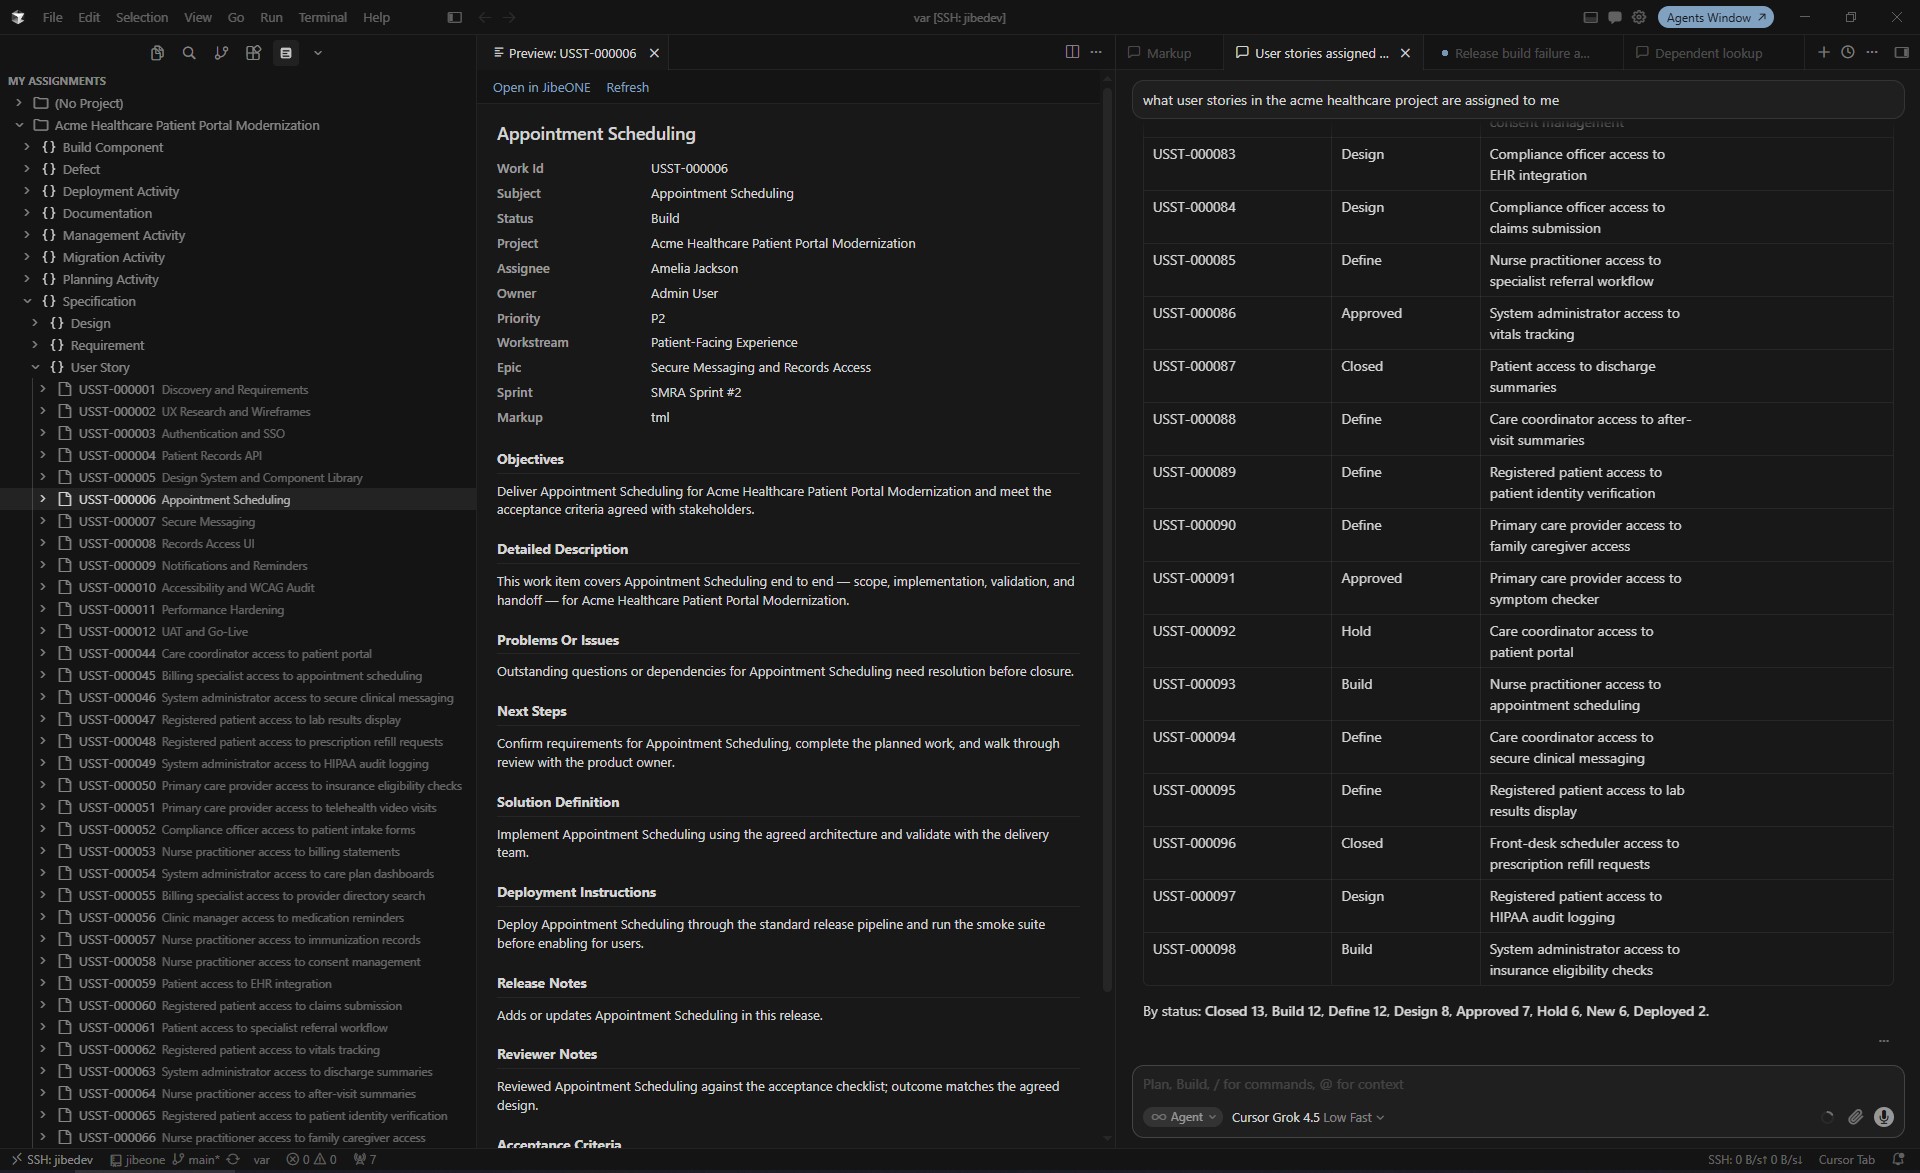The image size is (1920, 1173).
Task: Open more chat panel actions menu
Action: [x=1872, y=52]
